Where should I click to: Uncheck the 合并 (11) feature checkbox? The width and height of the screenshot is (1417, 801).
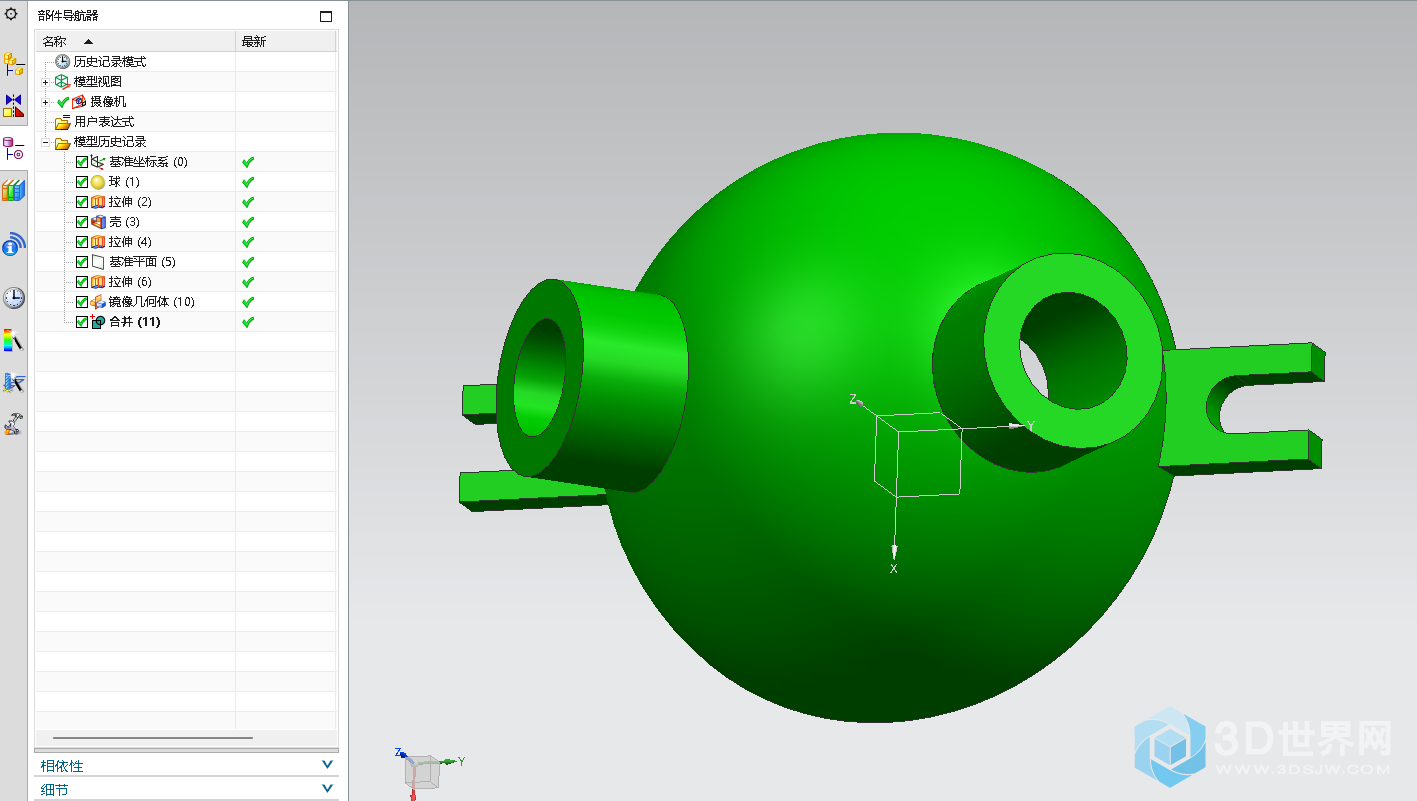(82, 322)
